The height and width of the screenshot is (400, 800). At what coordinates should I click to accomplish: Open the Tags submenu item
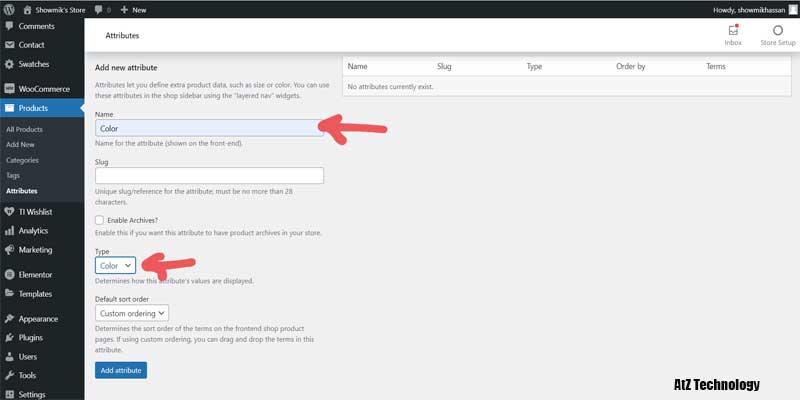pos(14,175)
